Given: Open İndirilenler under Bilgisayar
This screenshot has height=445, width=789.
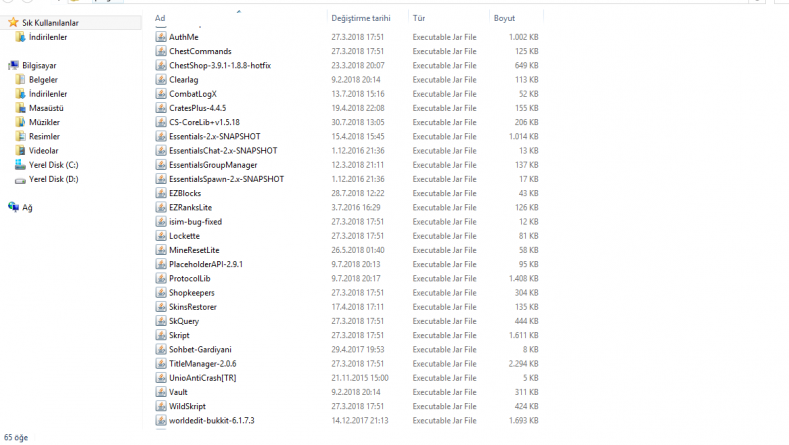Looking at the screenshot, I should pyautogui.click(x=48, y=94).
